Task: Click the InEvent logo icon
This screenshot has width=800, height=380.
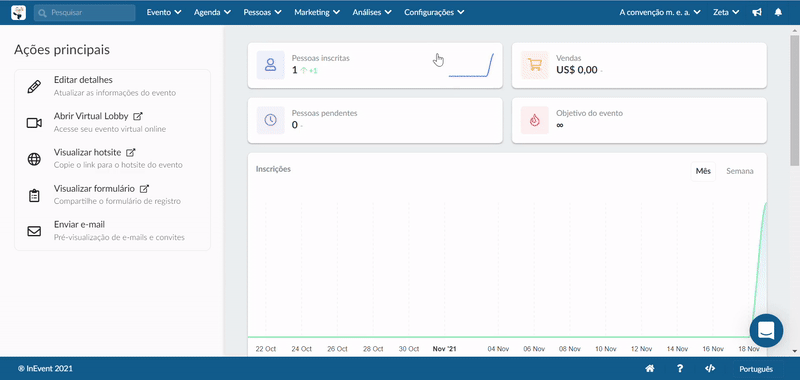Action: click(18, 12)
